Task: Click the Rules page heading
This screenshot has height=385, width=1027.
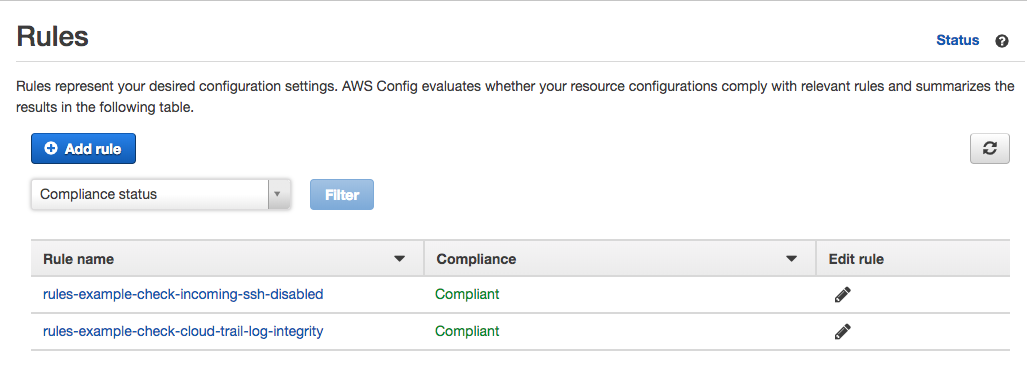Action: (52, 37)
